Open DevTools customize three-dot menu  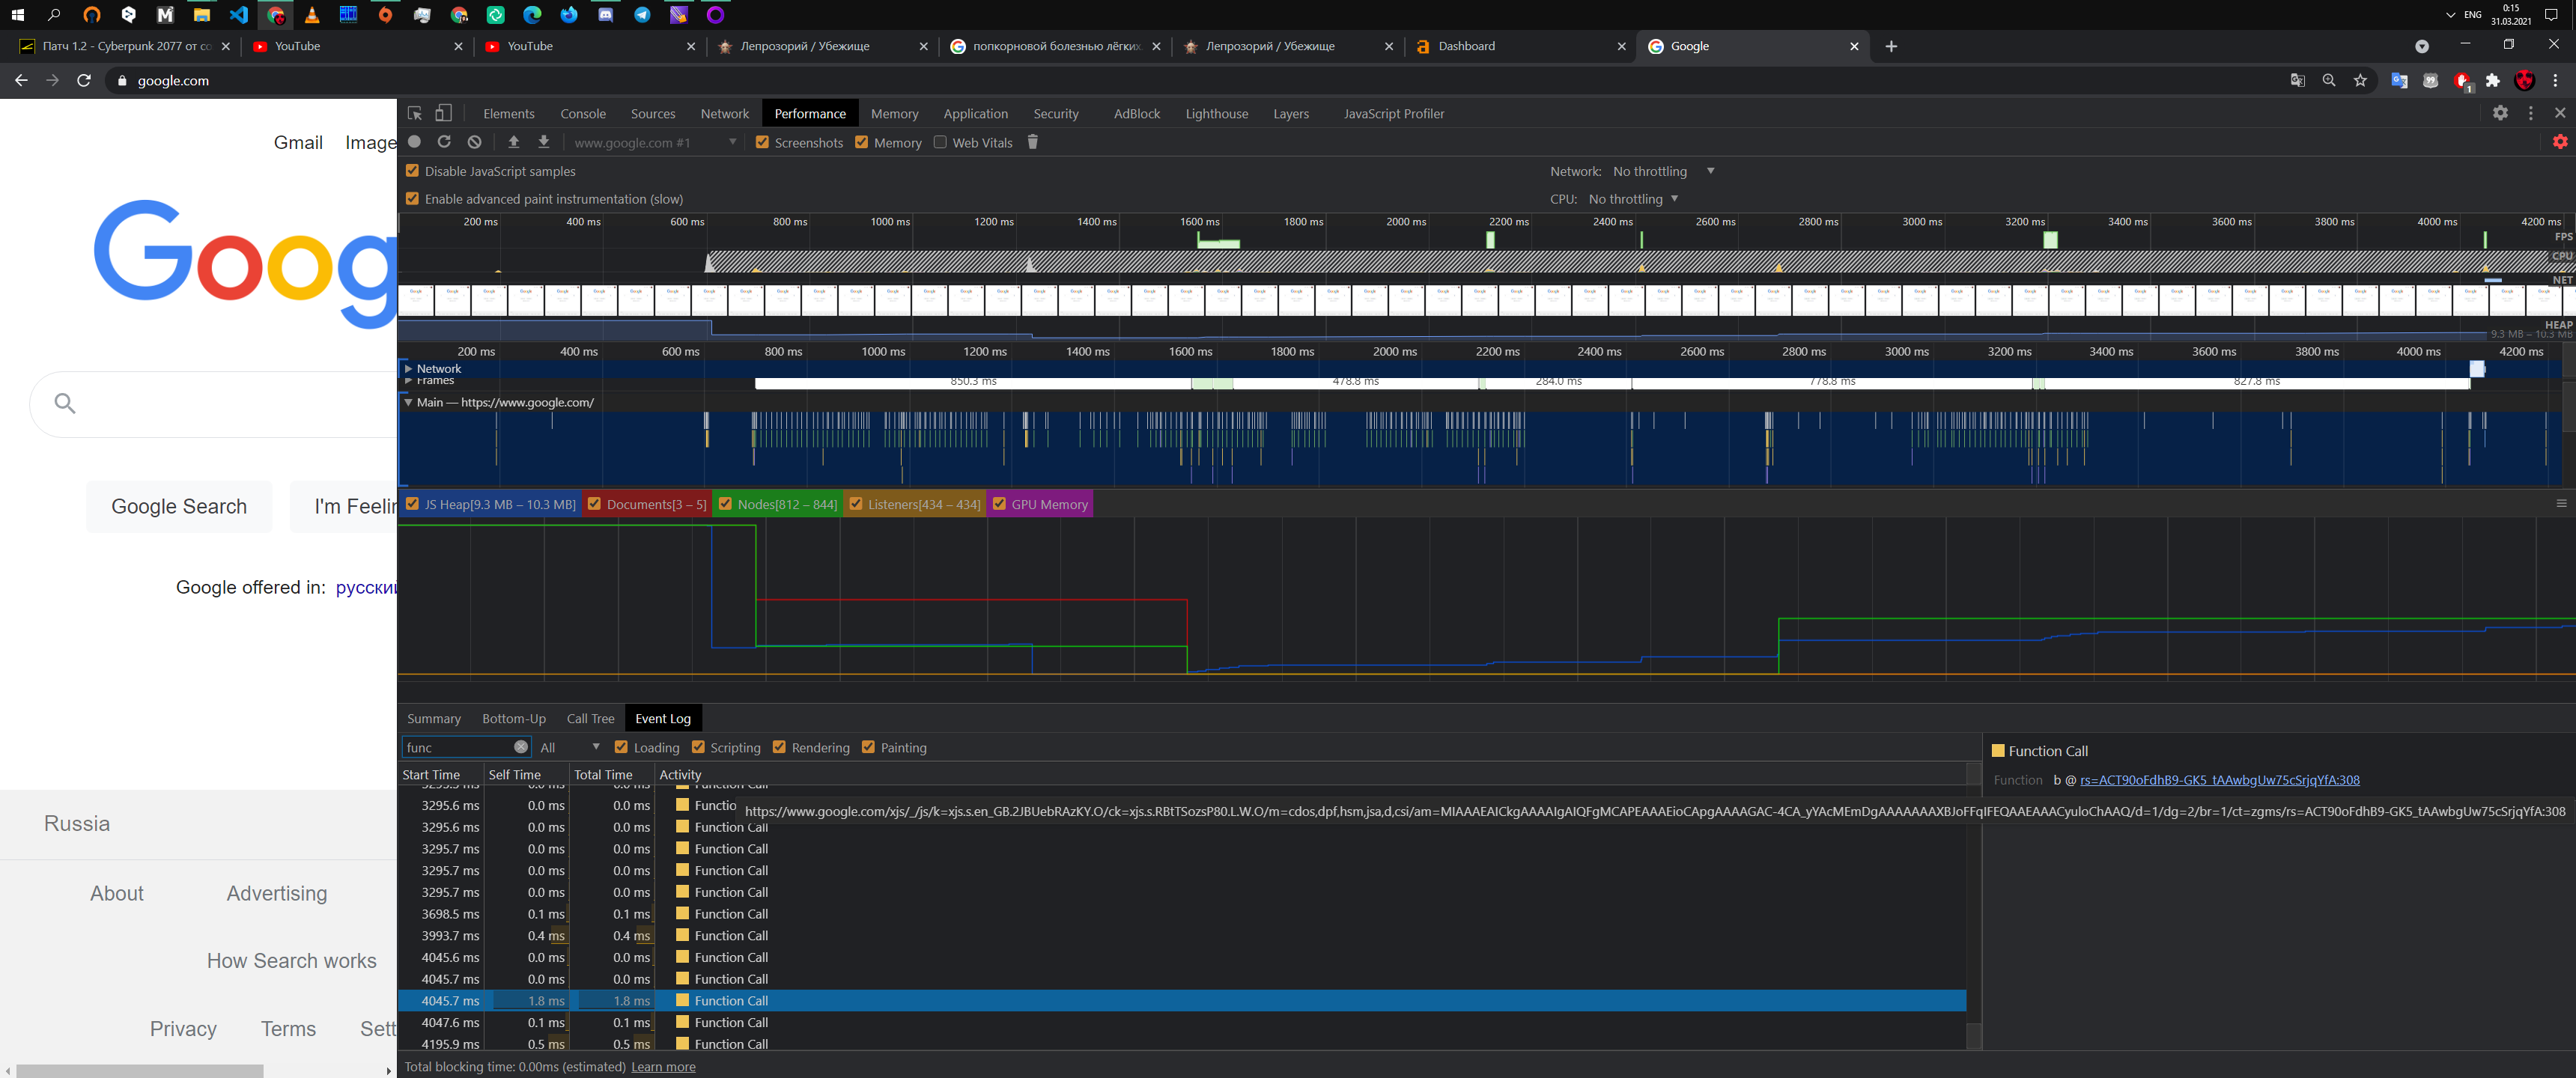[x=2531, y=113]
